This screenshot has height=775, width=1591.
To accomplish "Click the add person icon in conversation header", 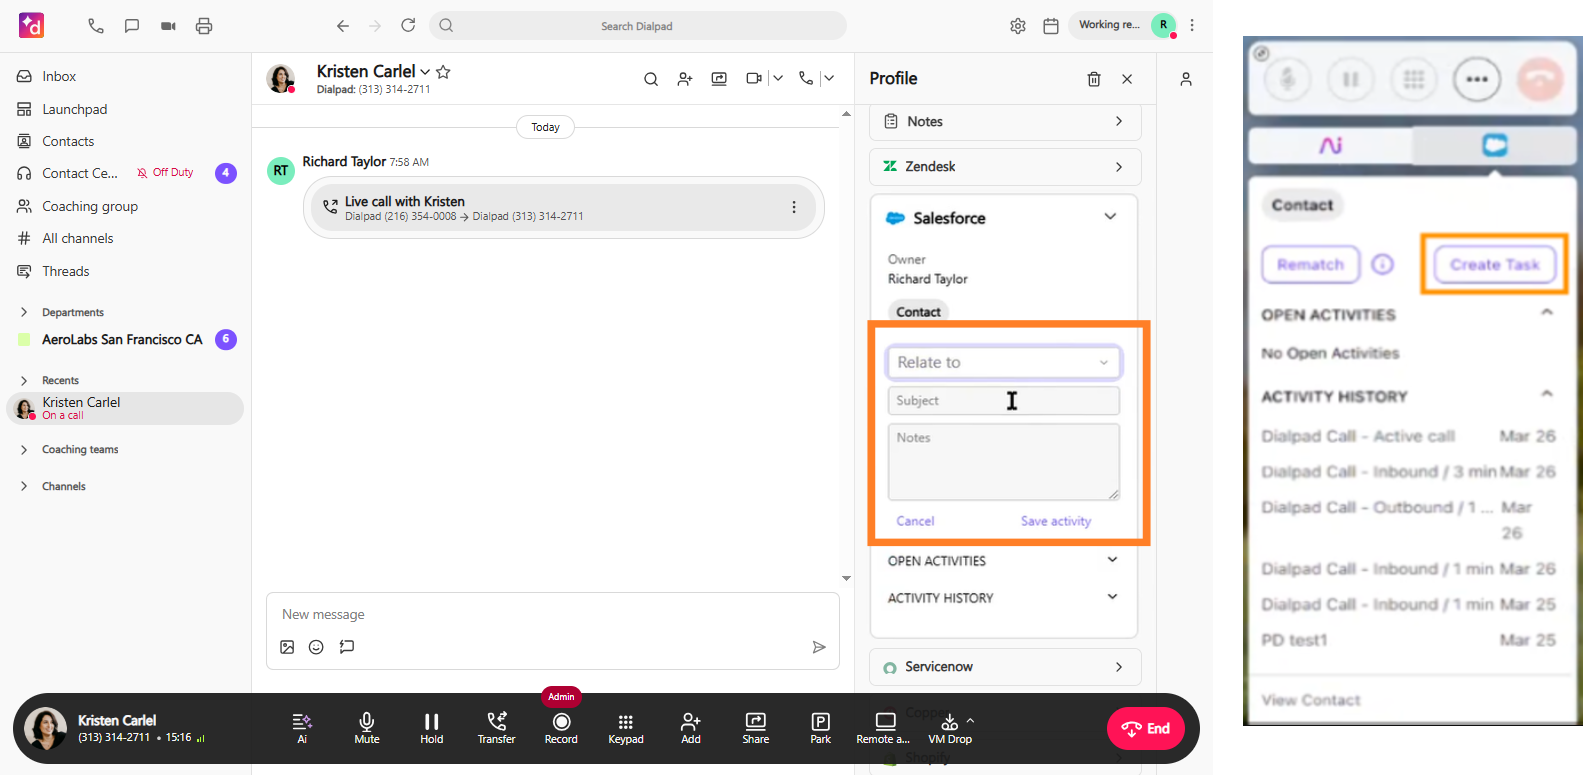I will [x=685, y=79].
